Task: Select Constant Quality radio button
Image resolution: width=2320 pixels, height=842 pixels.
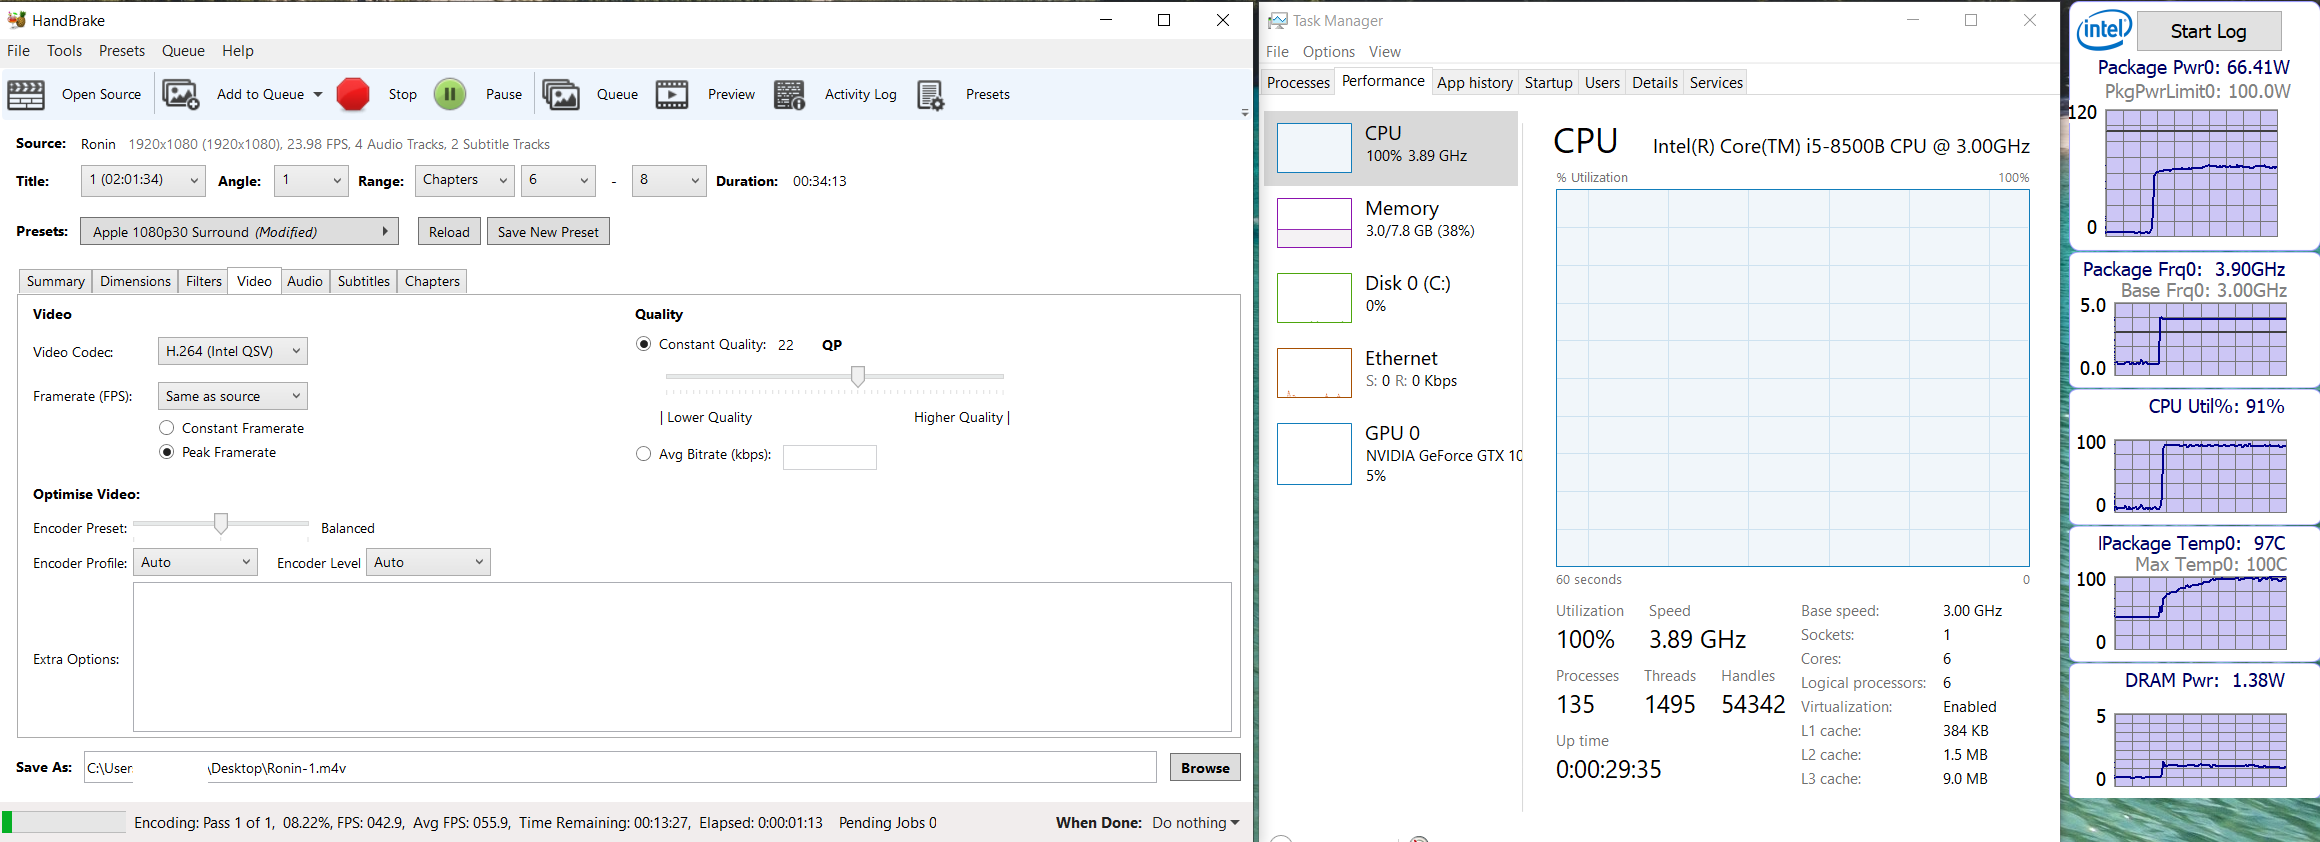Action: [x=644, y=344]
